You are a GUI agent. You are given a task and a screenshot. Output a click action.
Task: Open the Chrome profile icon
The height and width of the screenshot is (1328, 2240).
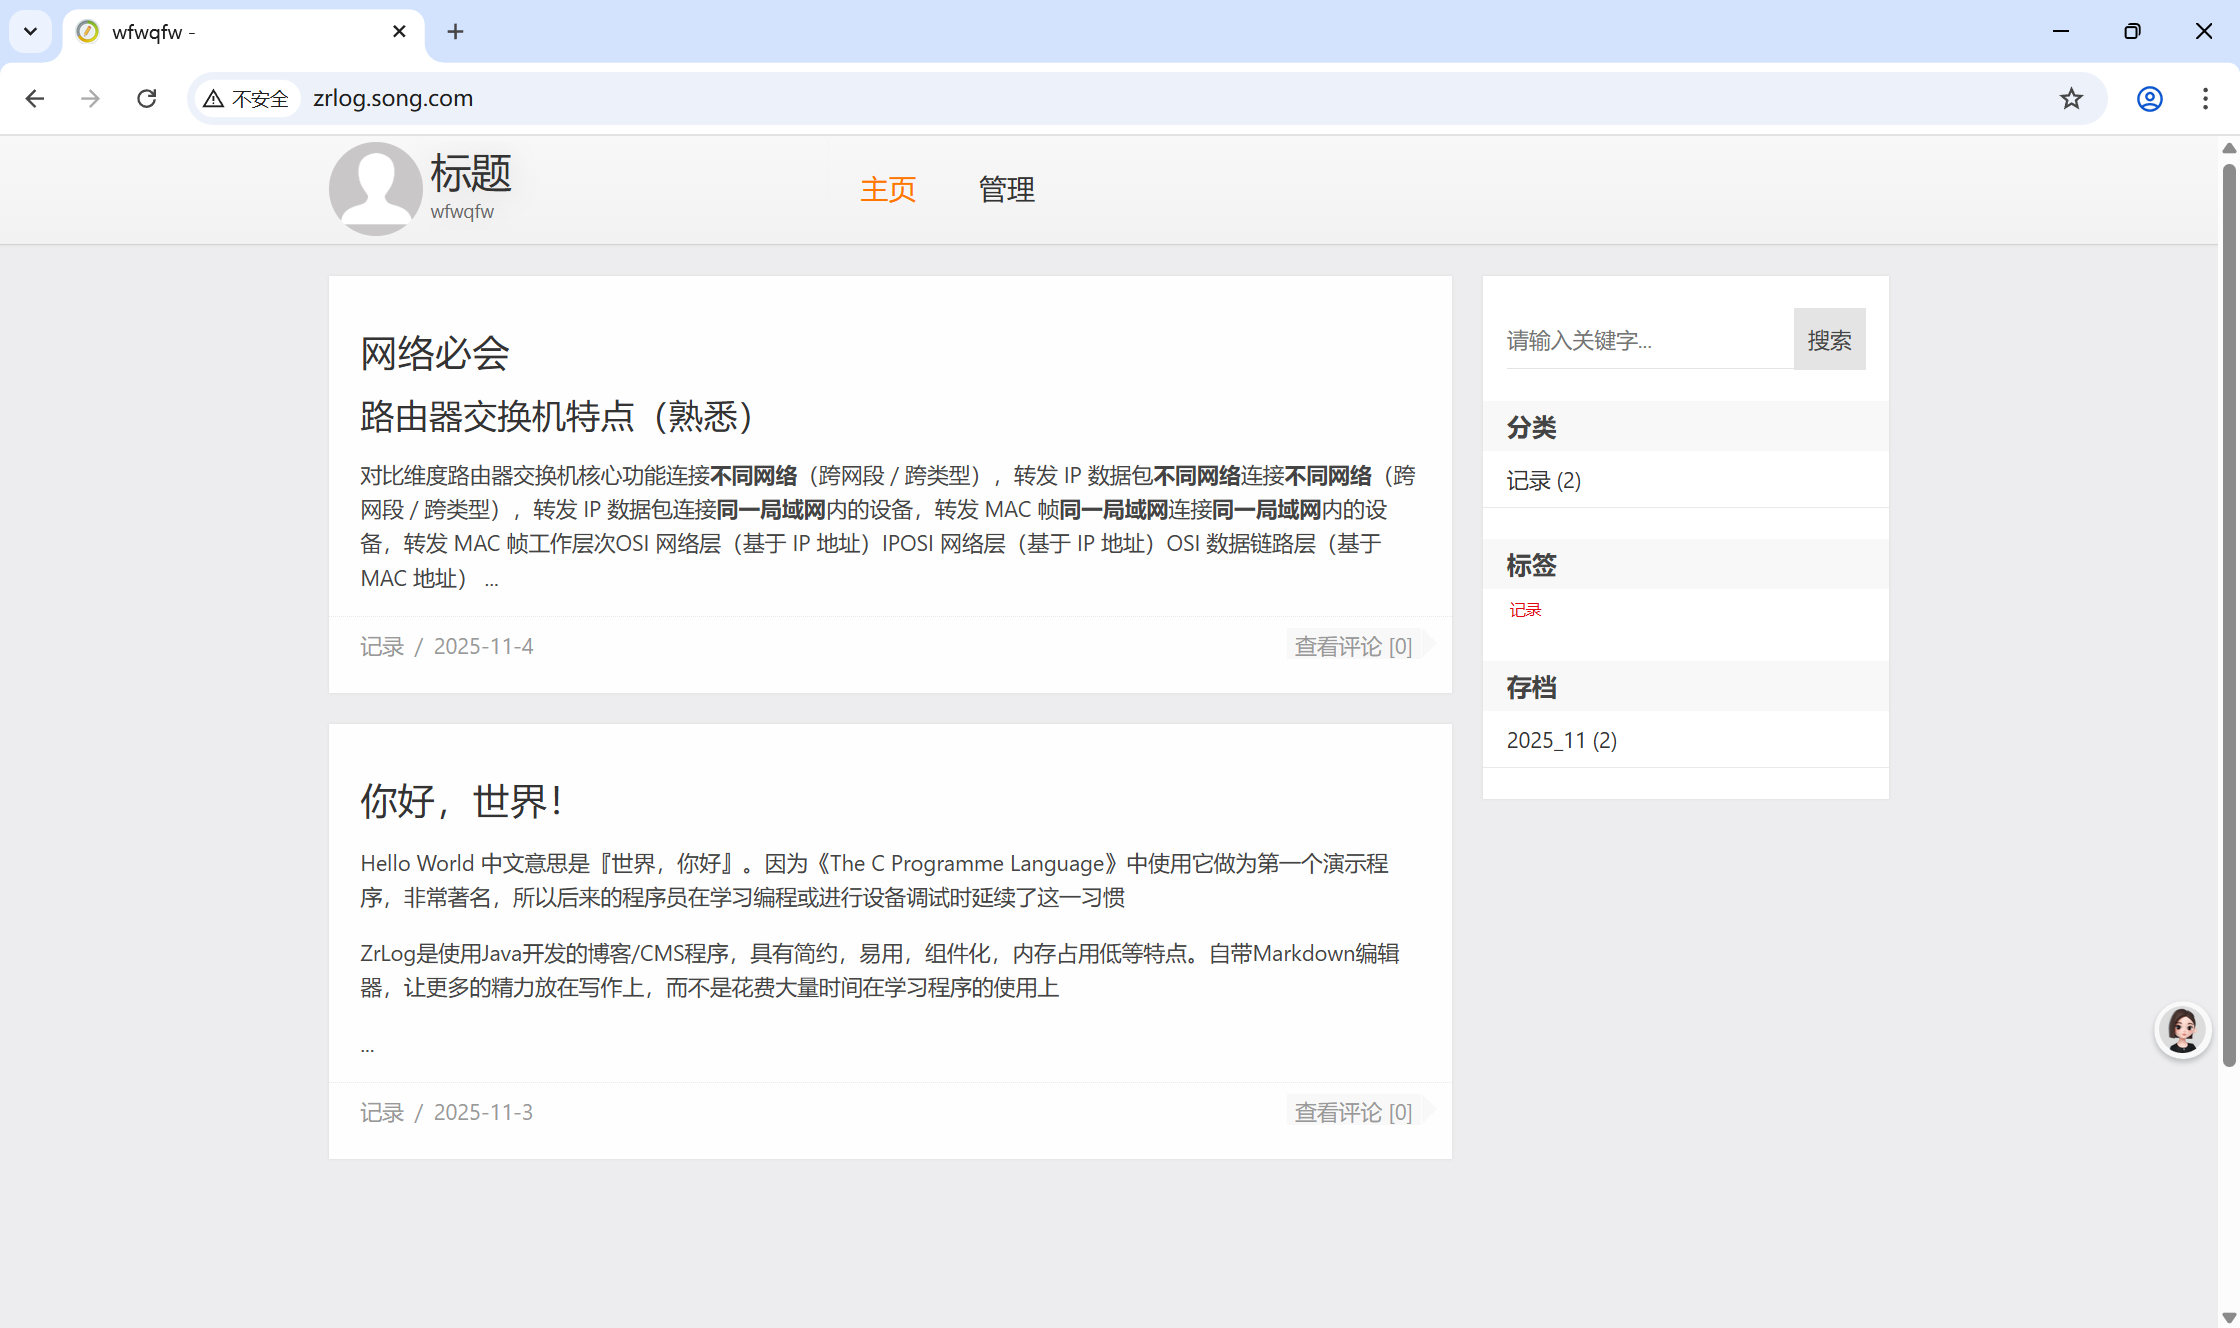[x=2149, y=98]
